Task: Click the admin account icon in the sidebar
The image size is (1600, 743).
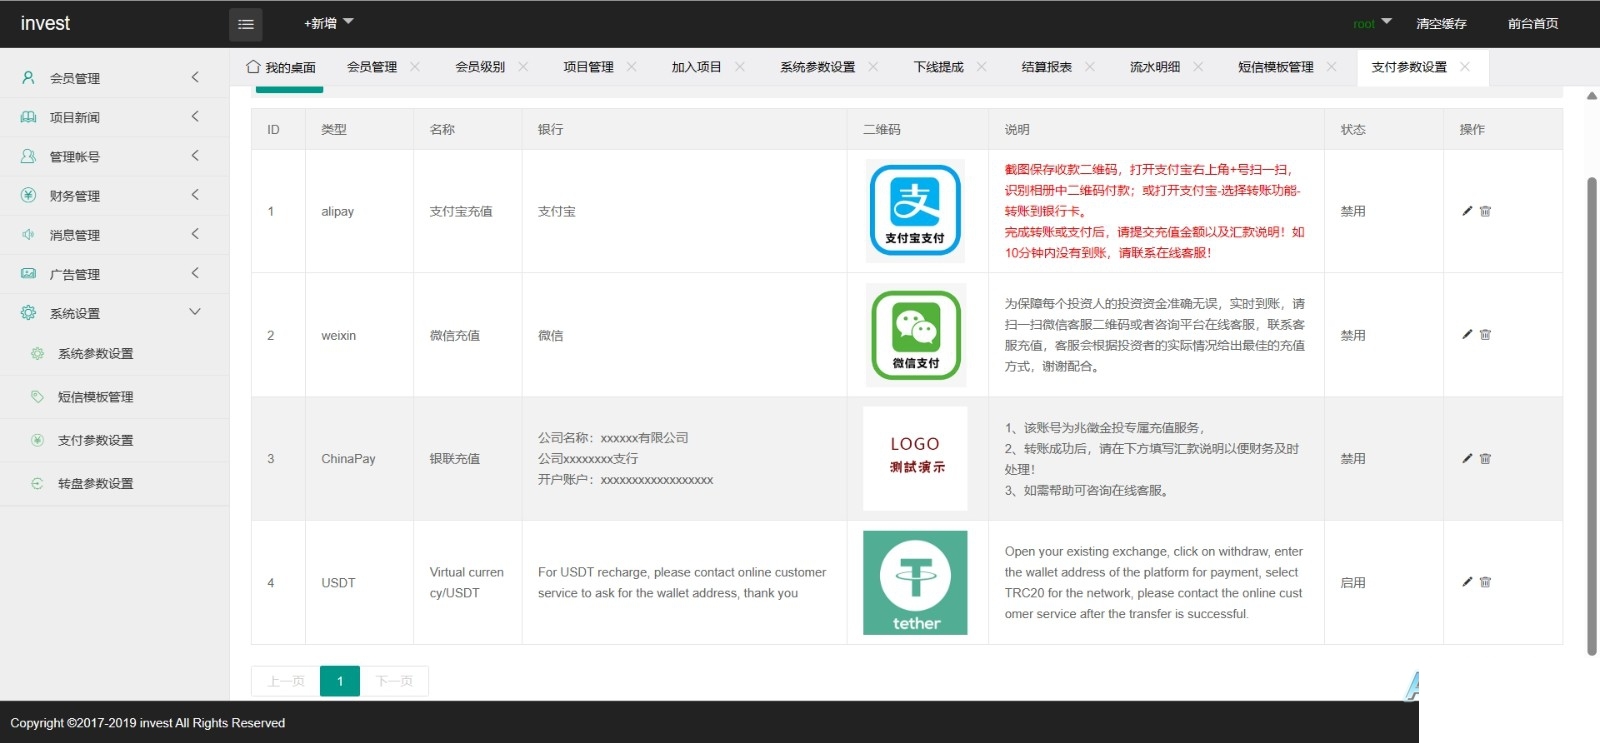Action: 28,156
